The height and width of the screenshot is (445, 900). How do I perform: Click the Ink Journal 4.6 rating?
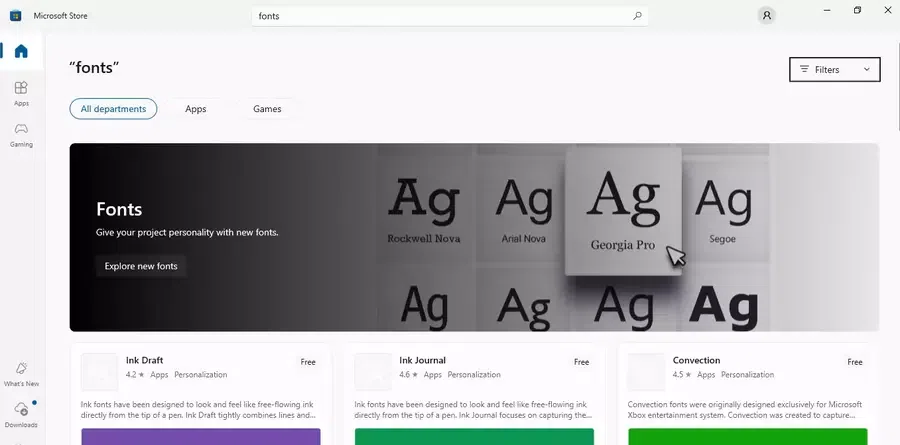click(x=409, y=374)
